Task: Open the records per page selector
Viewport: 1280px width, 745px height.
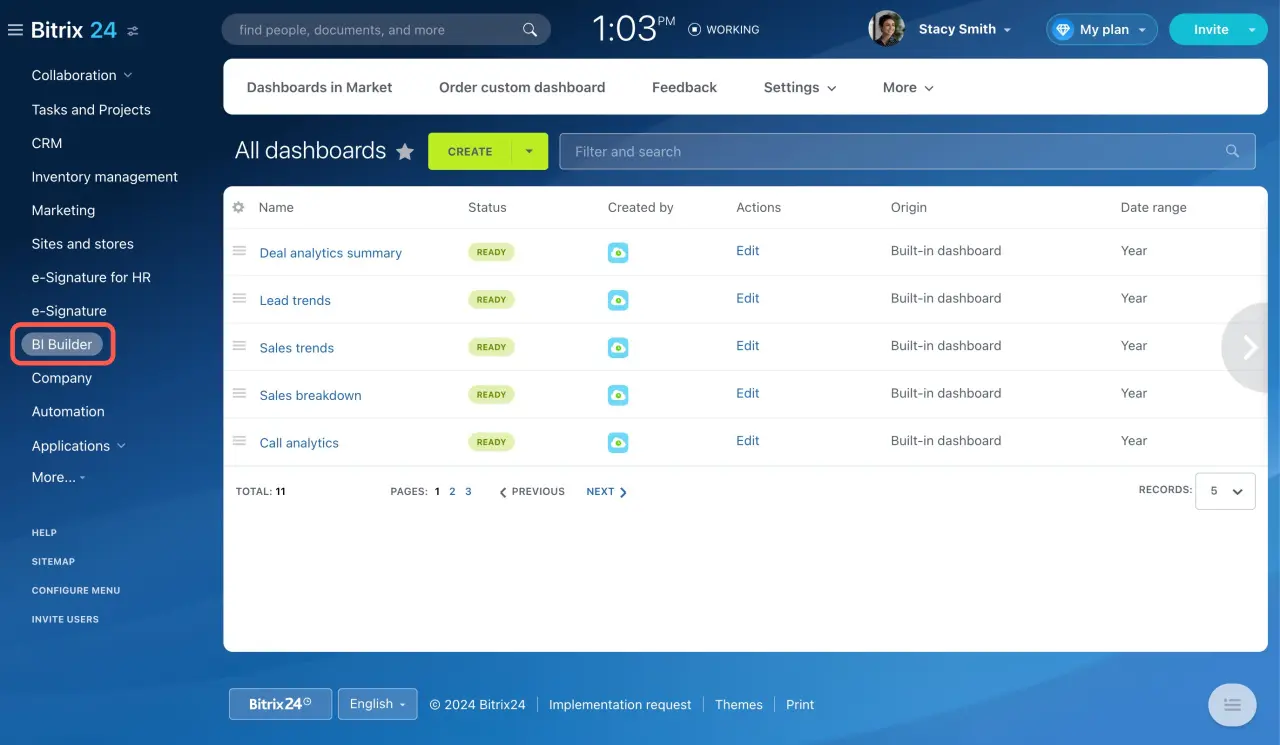Action: 1224,490
